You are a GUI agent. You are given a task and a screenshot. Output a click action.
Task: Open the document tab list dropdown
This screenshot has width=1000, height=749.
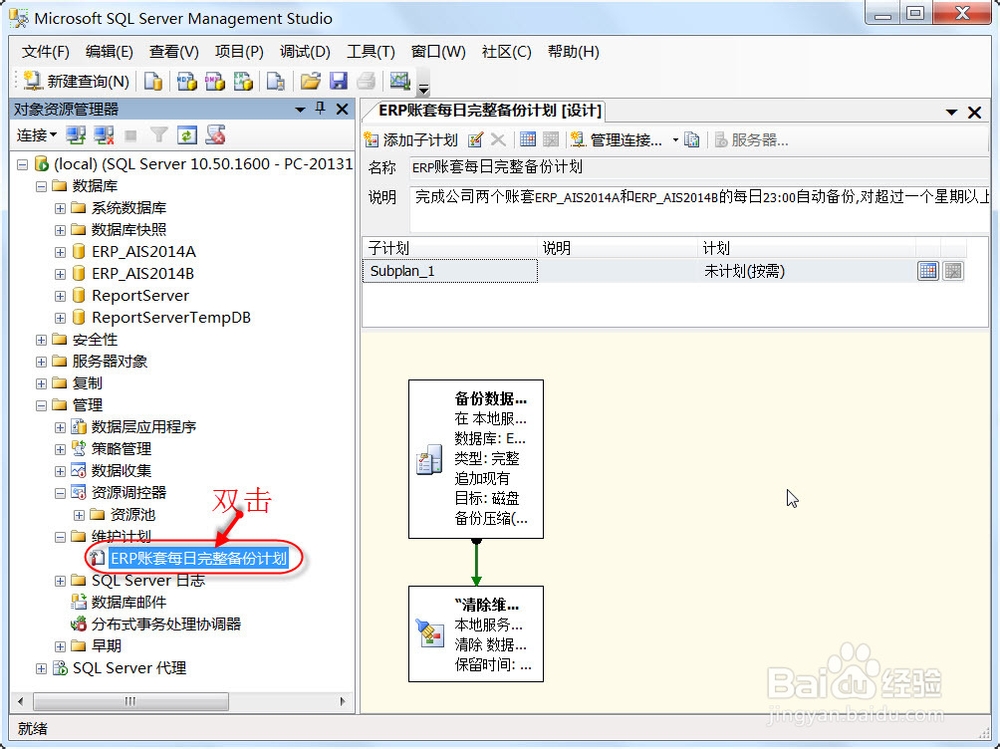coord(952,112)
